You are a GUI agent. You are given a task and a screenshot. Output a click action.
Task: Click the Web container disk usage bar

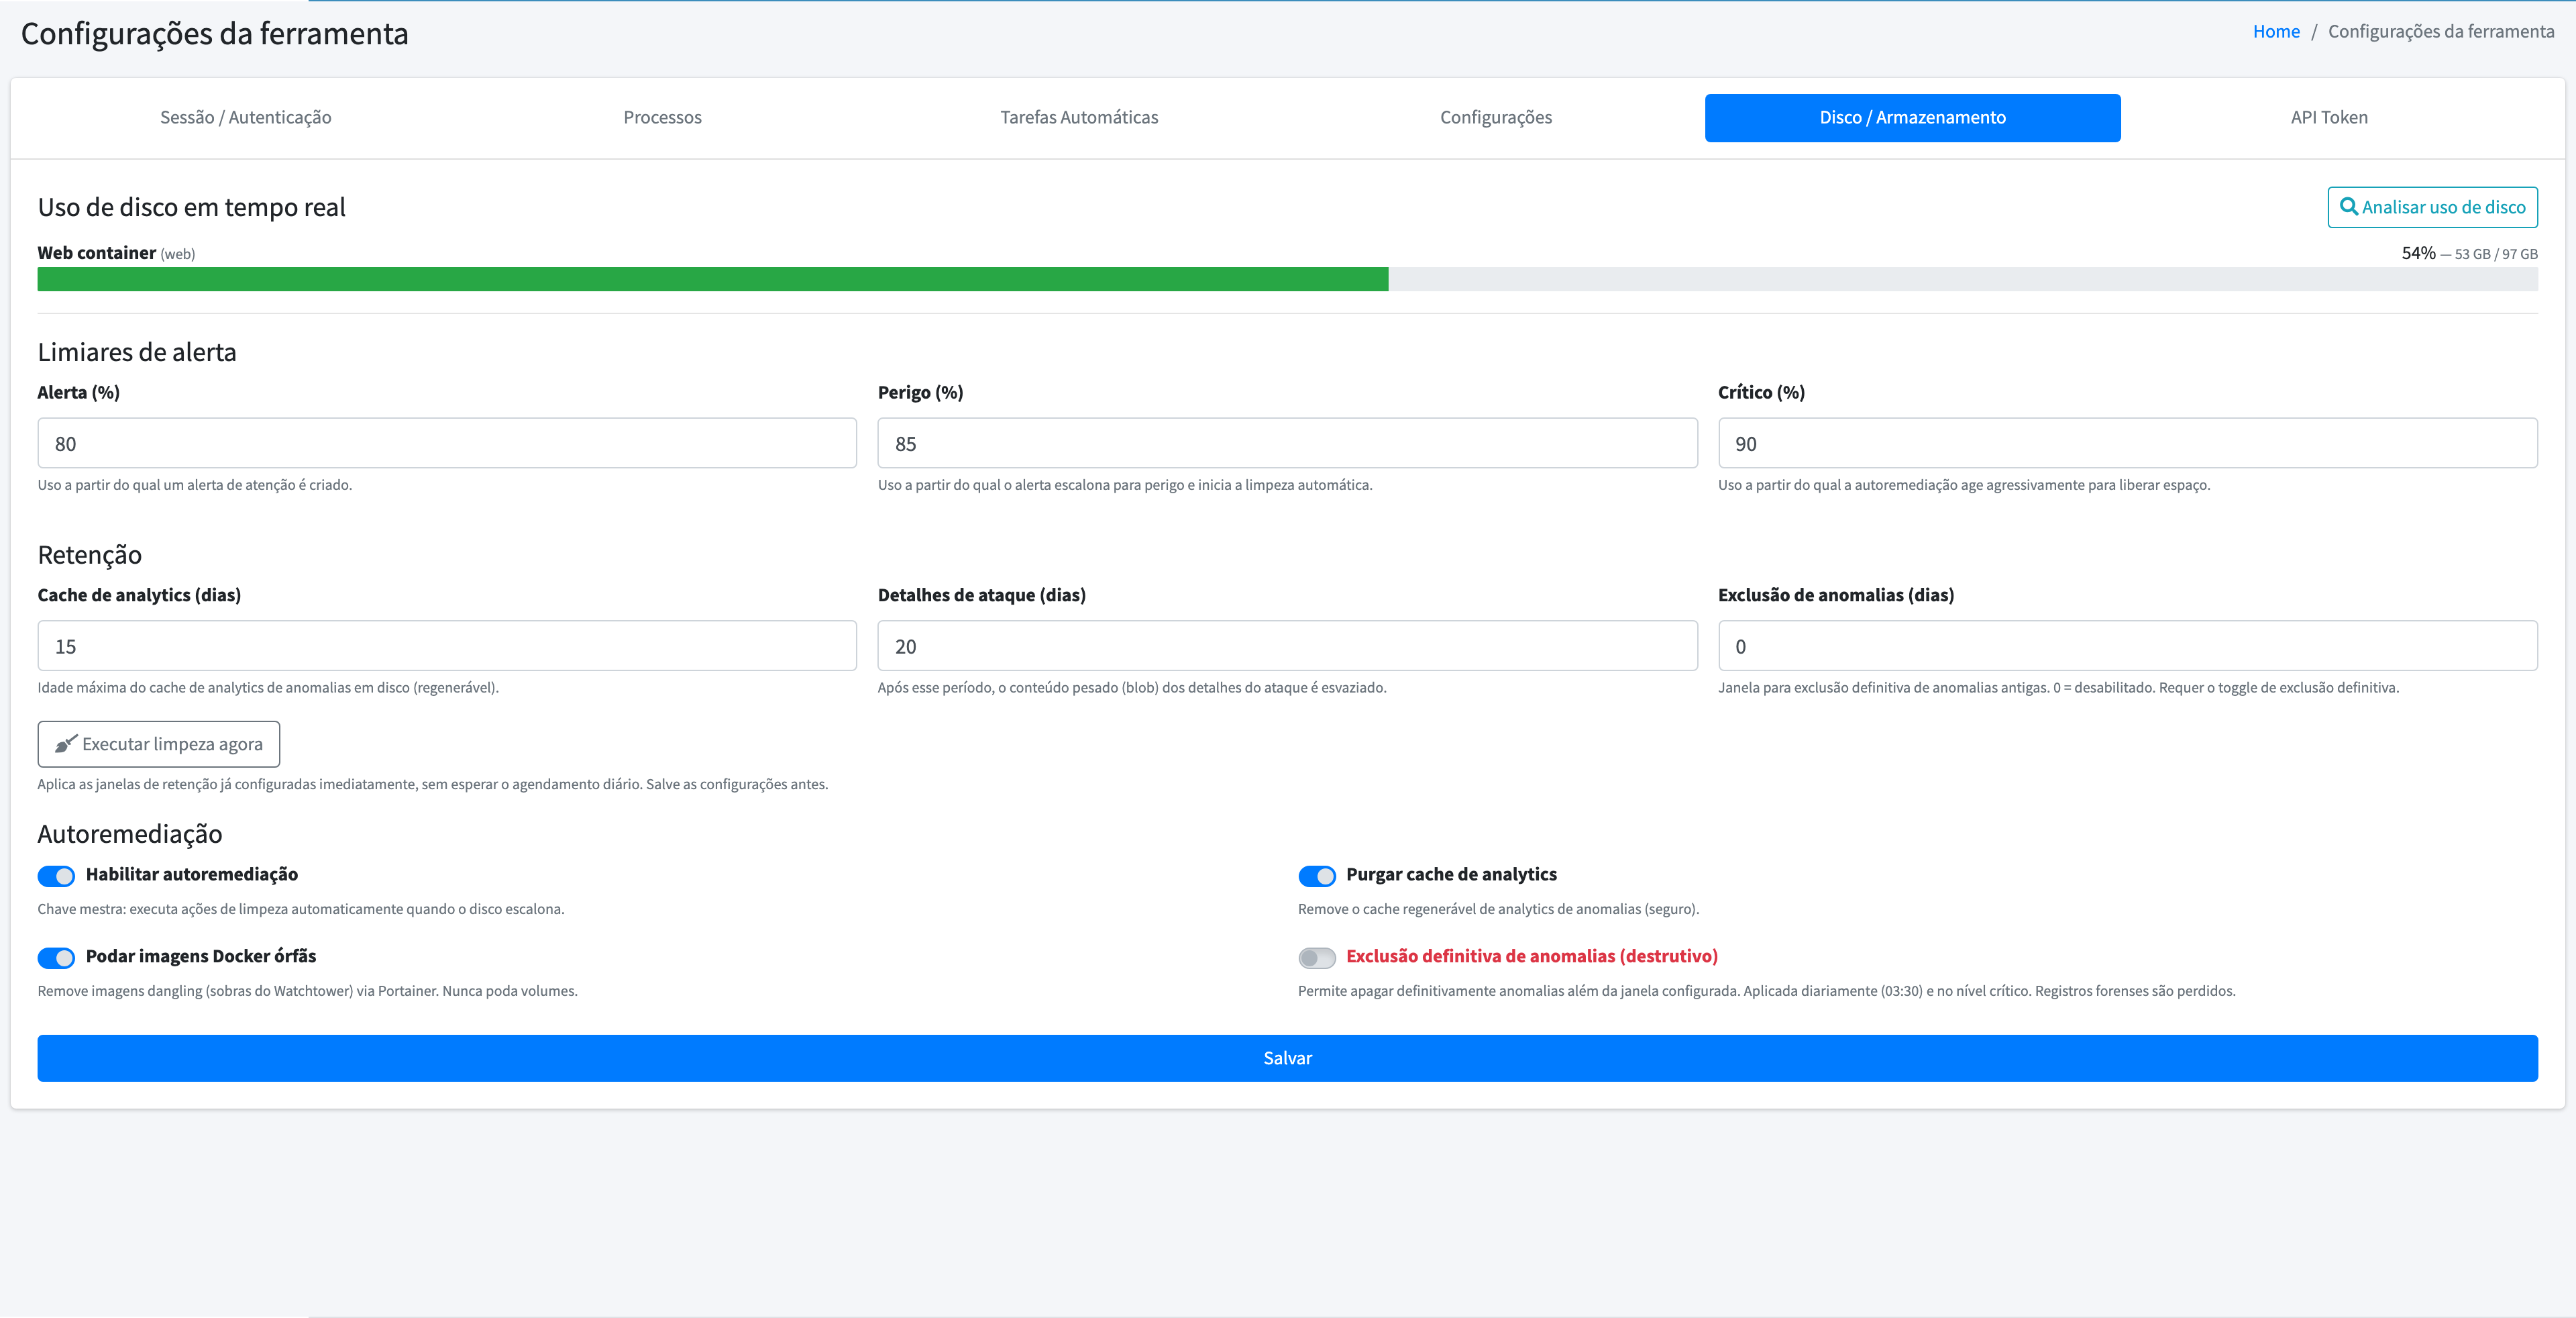pyautogui.click(x=1288, y=279)
